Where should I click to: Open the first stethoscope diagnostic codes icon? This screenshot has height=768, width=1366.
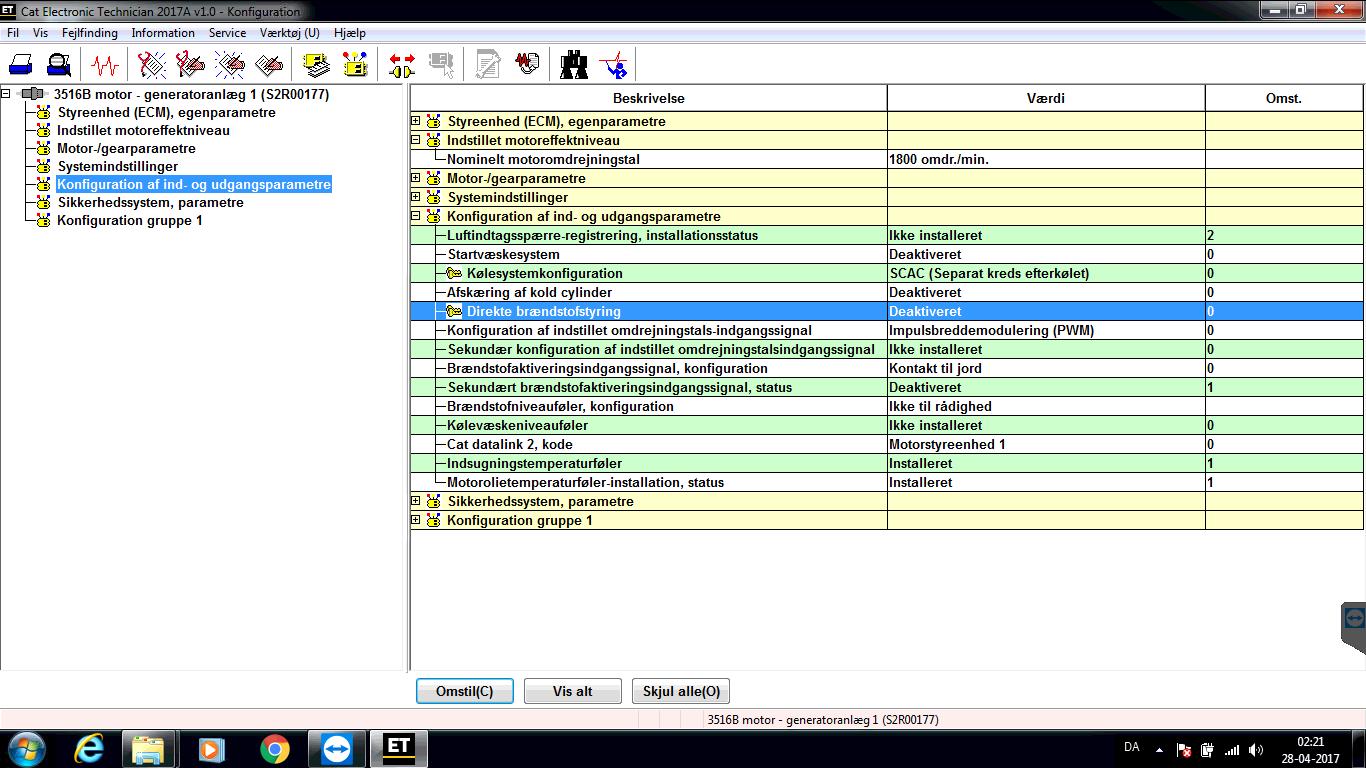(x=152, y=65)
